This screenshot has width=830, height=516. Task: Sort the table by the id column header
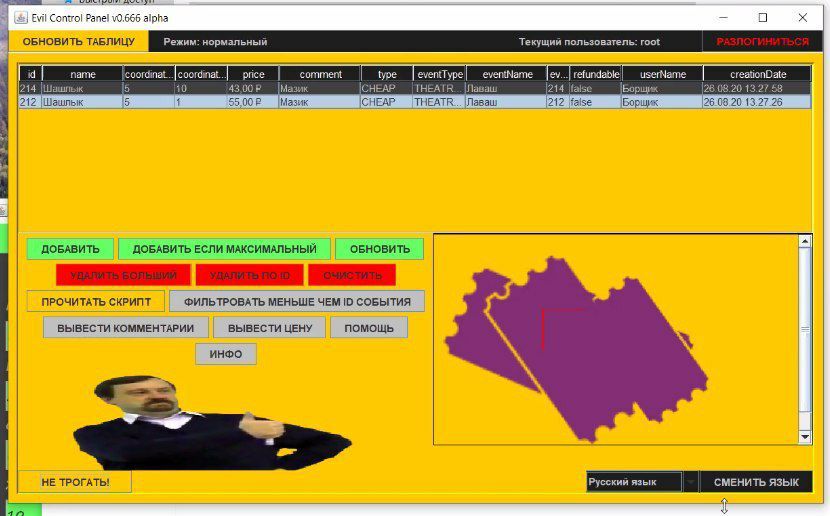point(31,74)
